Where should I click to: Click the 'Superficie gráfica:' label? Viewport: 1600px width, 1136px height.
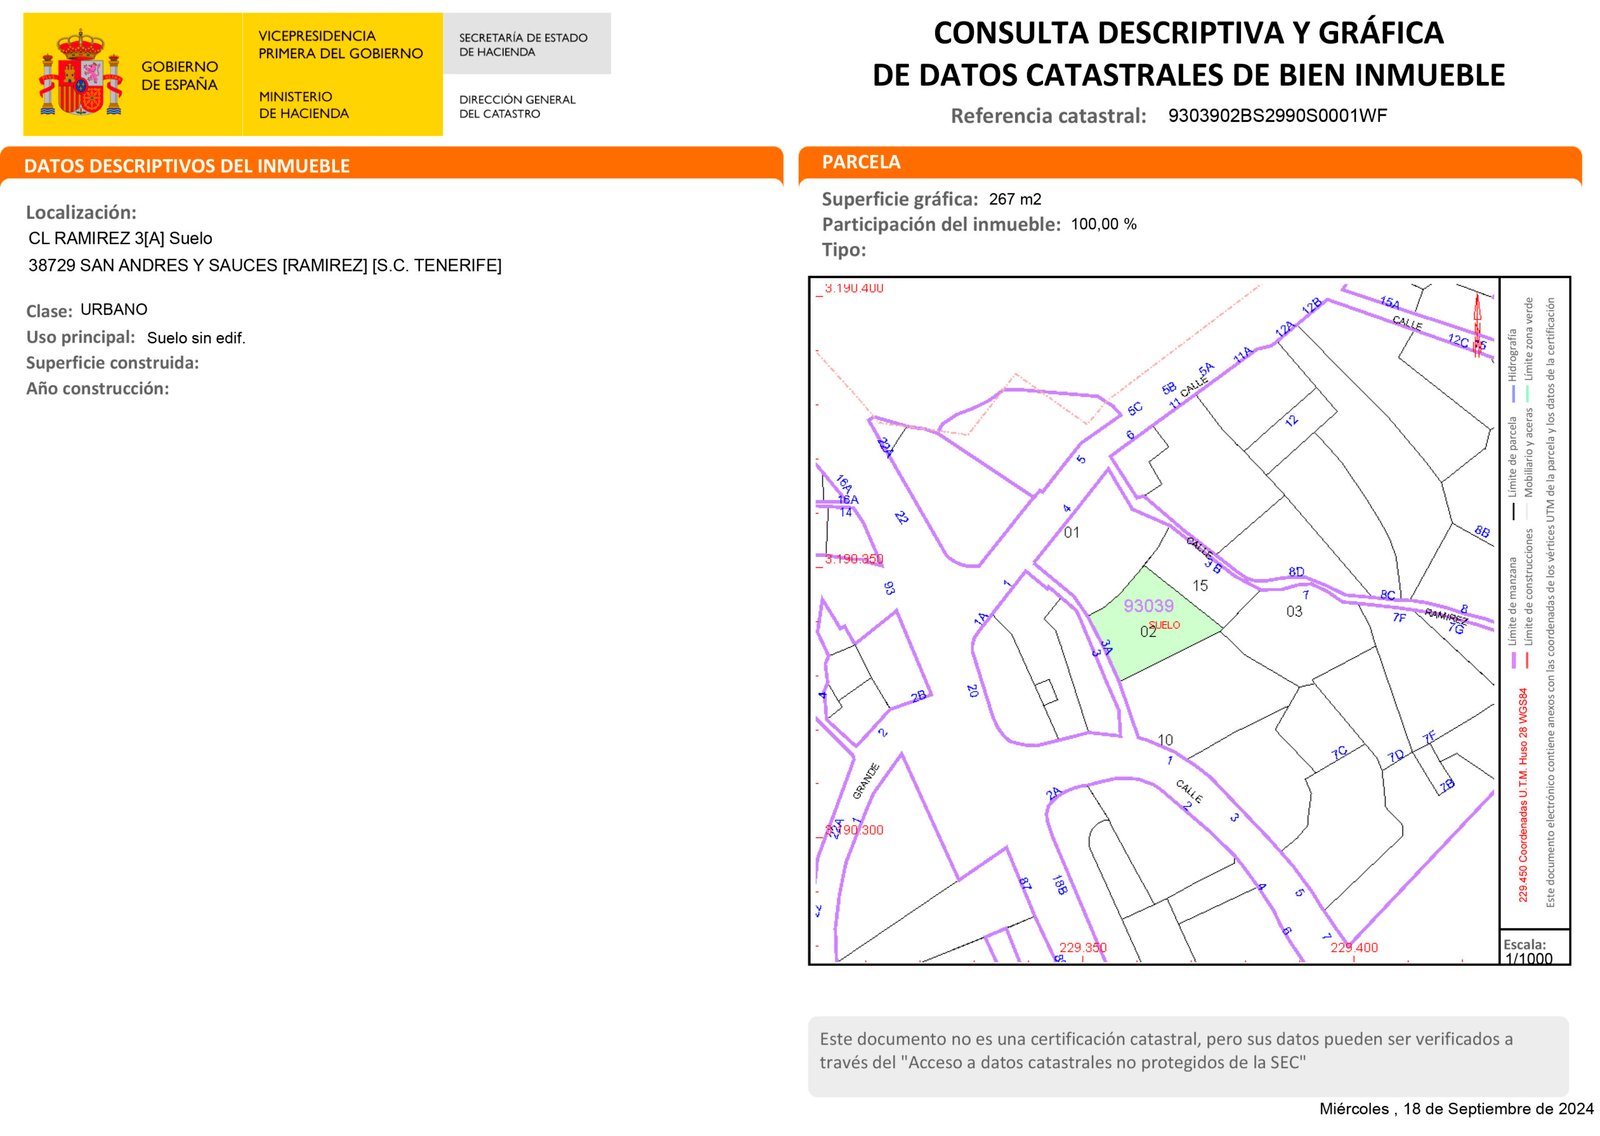(900, 200)
